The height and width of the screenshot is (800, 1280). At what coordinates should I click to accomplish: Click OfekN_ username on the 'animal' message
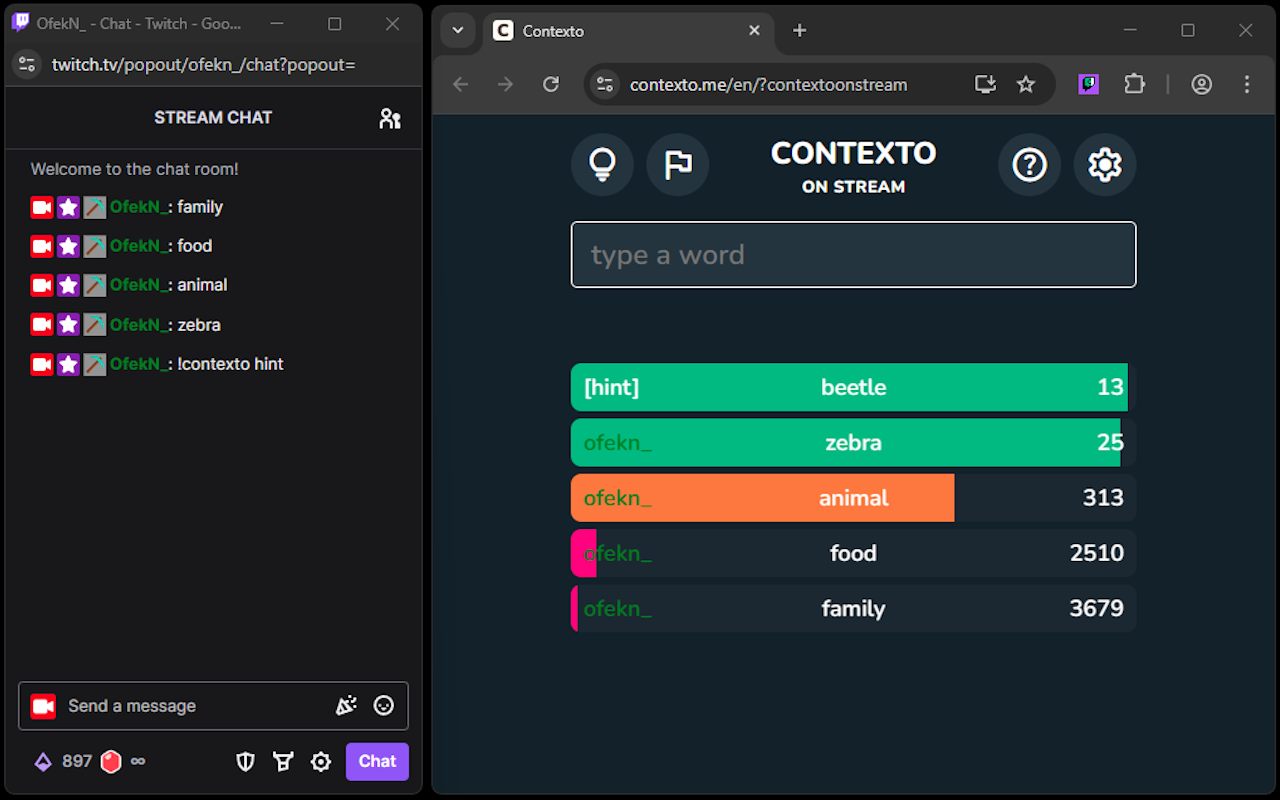(x=138, y=285)
